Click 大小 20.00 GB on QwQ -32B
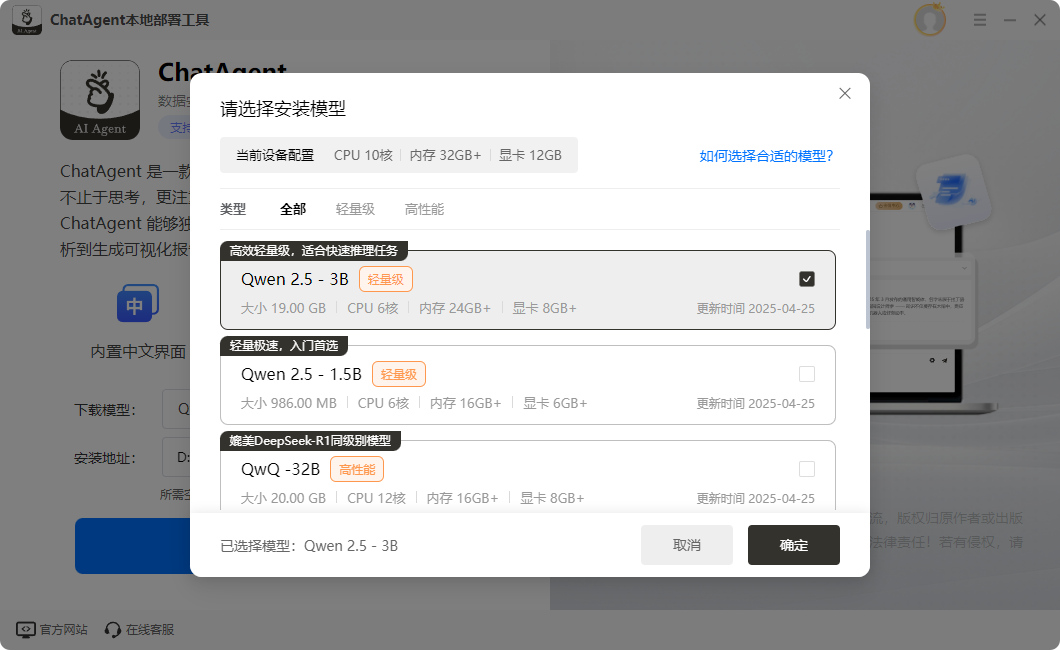This screenshot has height=650, width=1060. 283,498
